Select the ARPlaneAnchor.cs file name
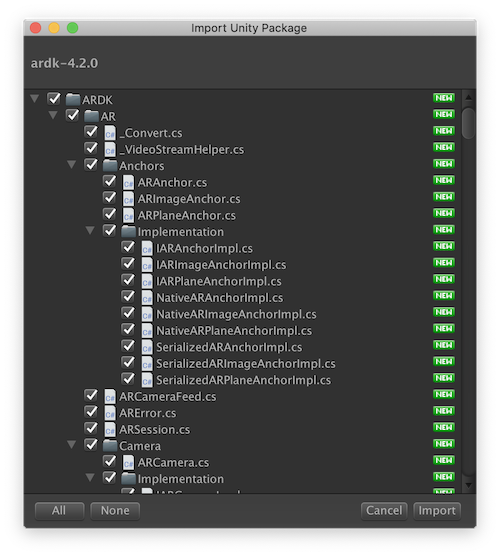 click(187, 215)
